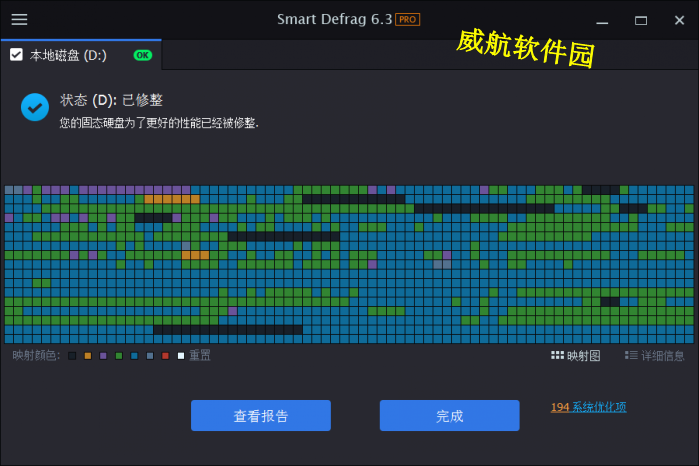Pick the green map color swatch

point(119,355)
